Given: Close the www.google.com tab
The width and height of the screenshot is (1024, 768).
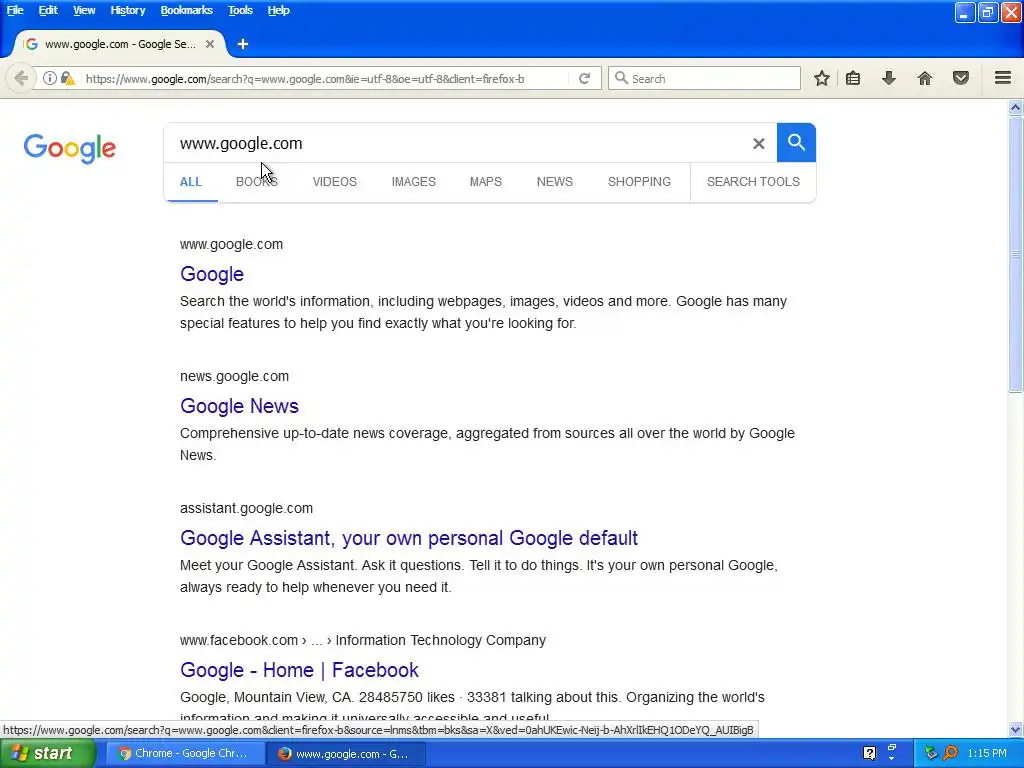Looking at the screenshot, I should [210, 44].
